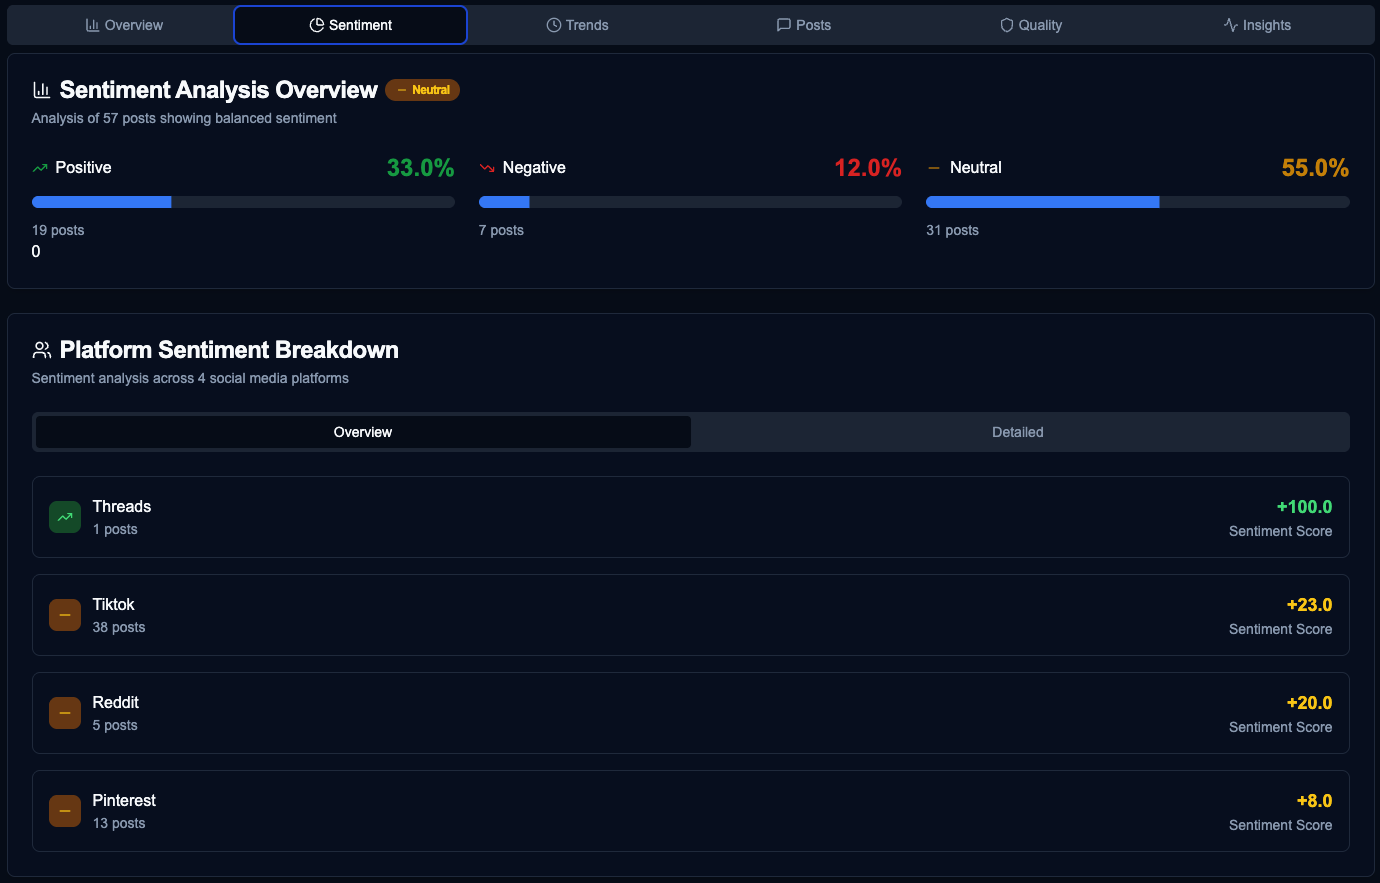Click the Pinterest platform row
Image resolution: width=1380 pixels, height=883 pixels.
click(x=690, y=811)
